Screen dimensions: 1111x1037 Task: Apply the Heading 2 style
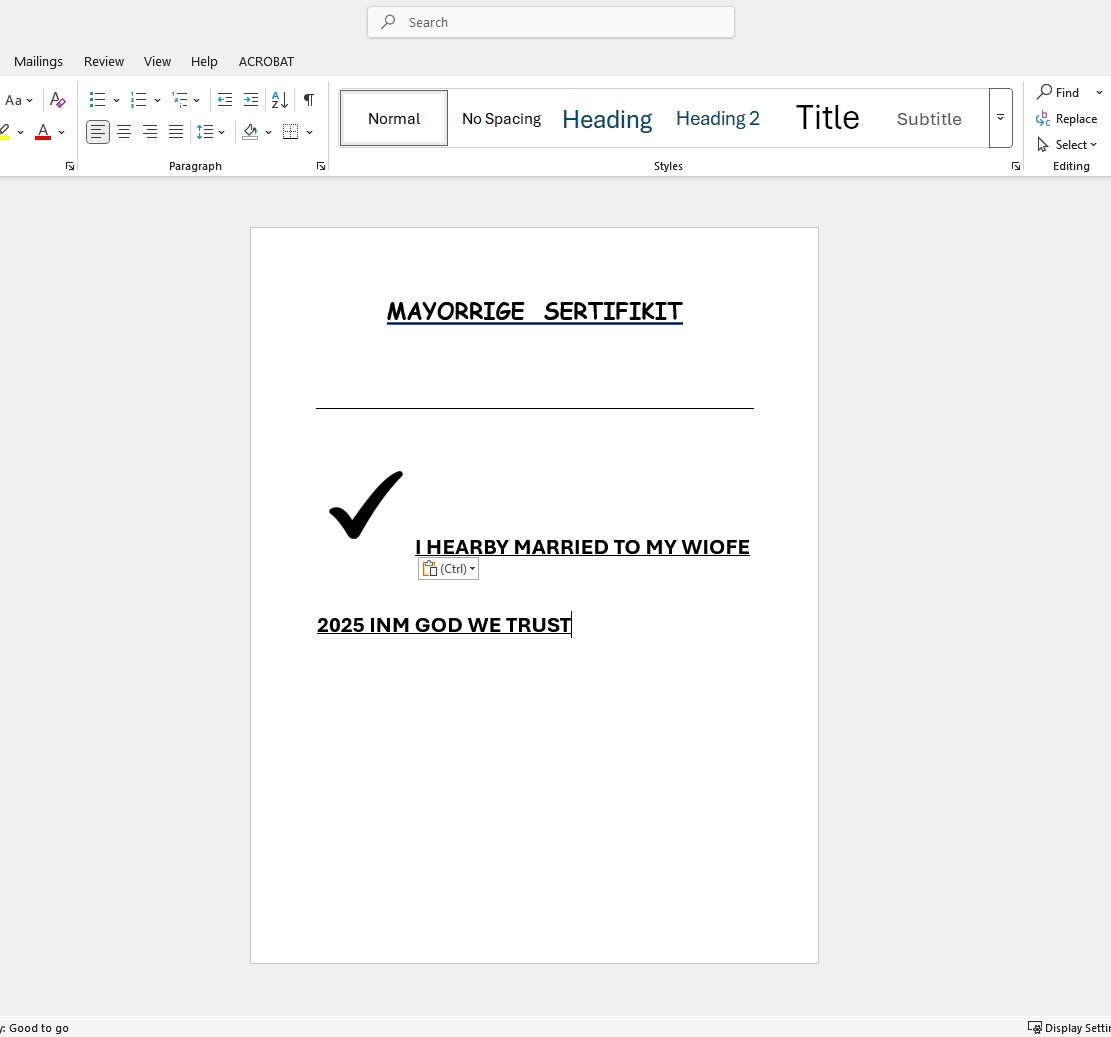[718, 119]
